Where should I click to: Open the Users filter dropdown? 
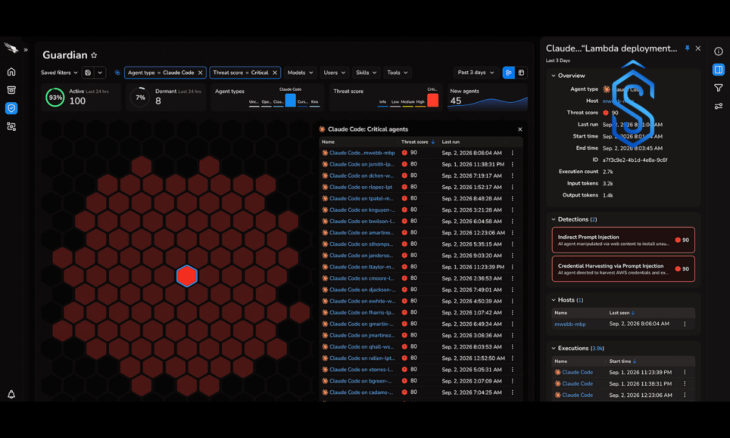(334, 73)
